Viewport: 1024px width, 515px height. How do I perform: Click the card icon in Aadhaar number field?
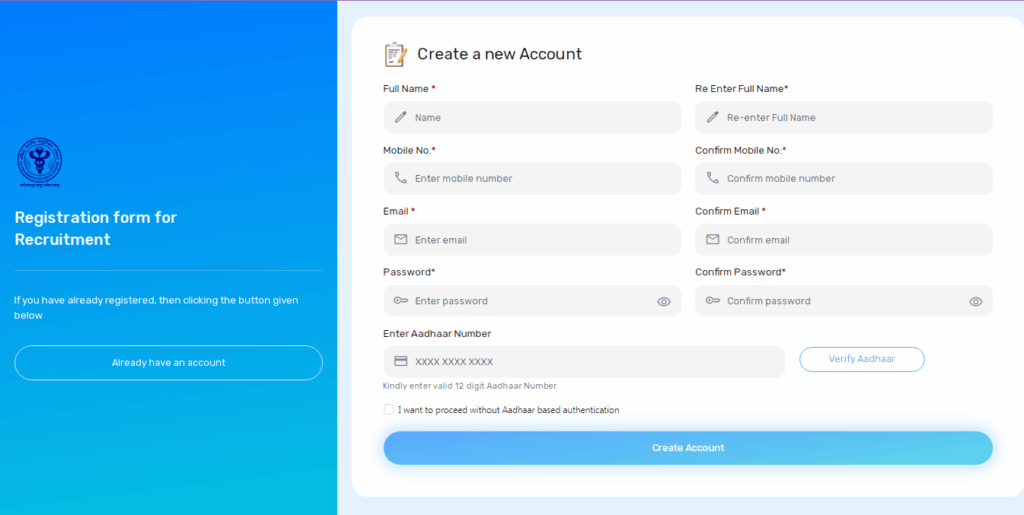click(x=401, y=362)
